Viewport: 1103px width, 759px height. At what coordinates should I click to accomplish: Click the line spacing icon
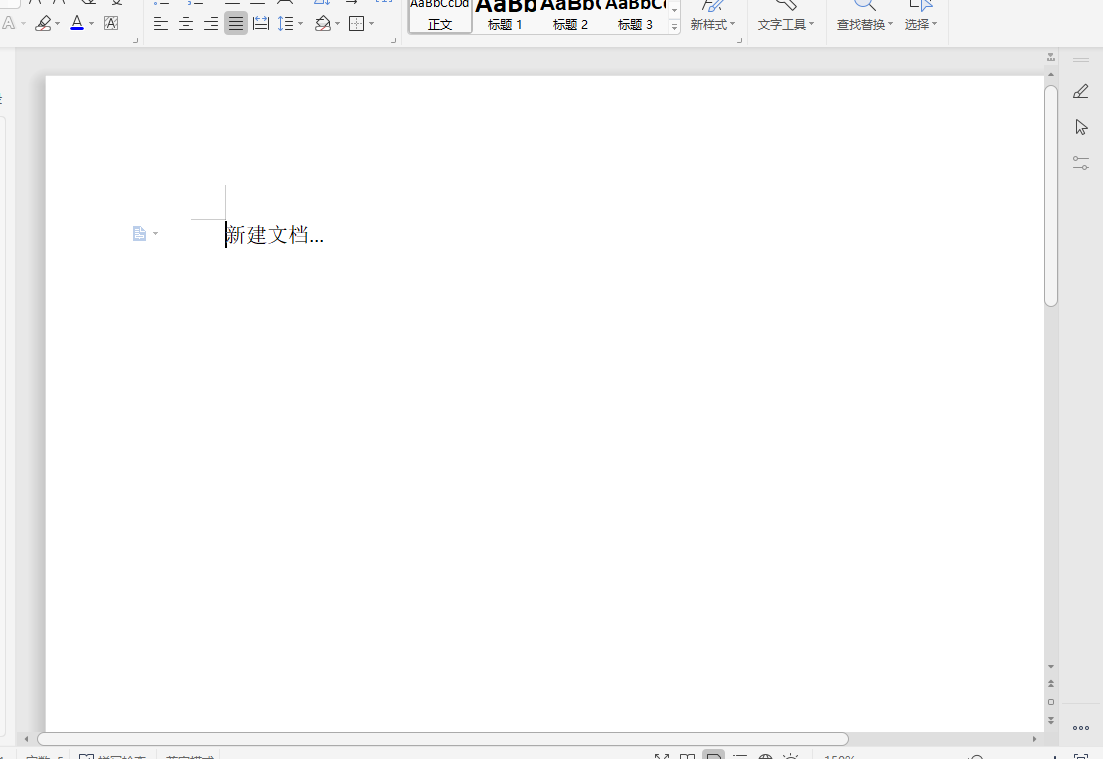click(x=285, y=24)
